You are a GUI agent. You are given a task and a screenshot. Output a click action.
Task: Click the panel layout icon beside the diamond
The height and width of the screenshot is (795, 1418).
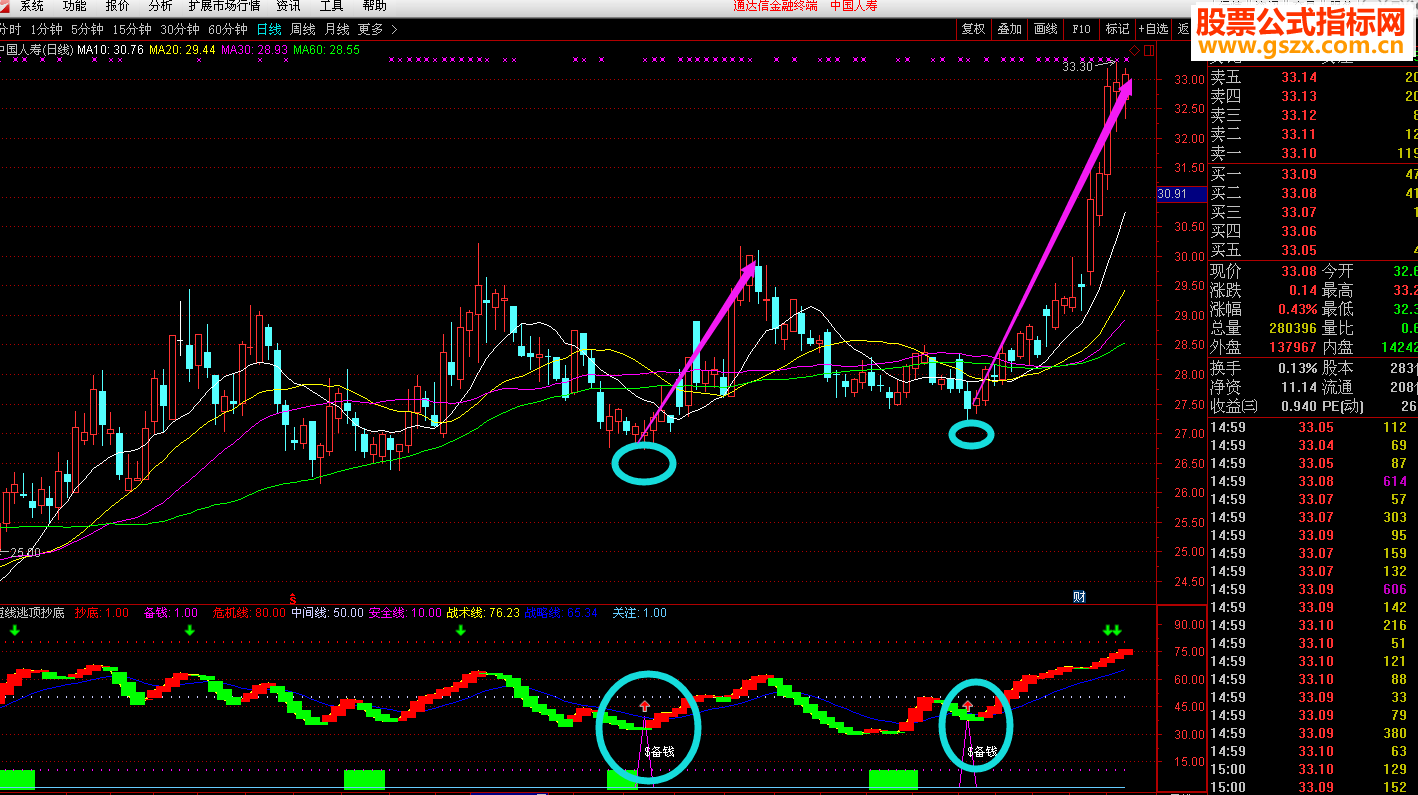(x=1149, y=49)
